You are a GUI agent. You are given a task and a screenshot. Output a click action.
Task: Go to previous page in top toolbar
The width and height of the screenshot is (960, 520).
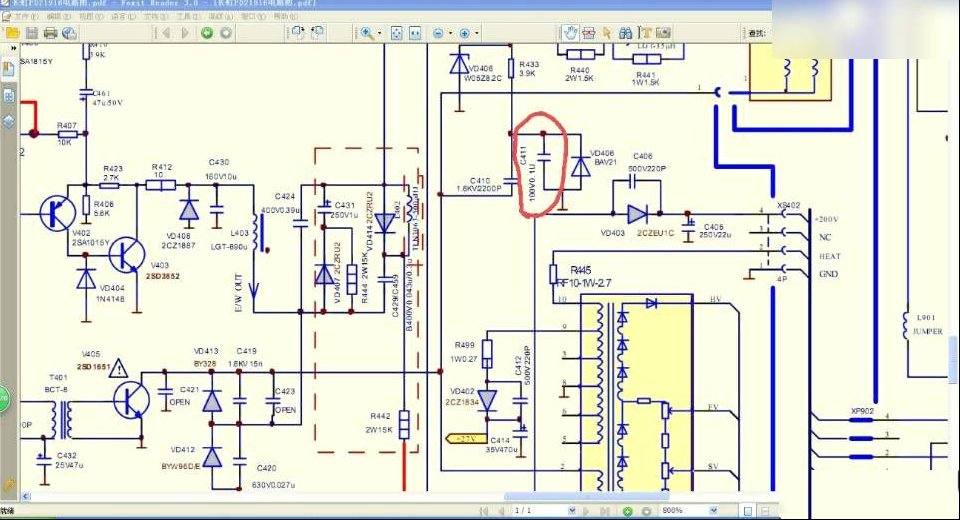(x=165, y=33)
